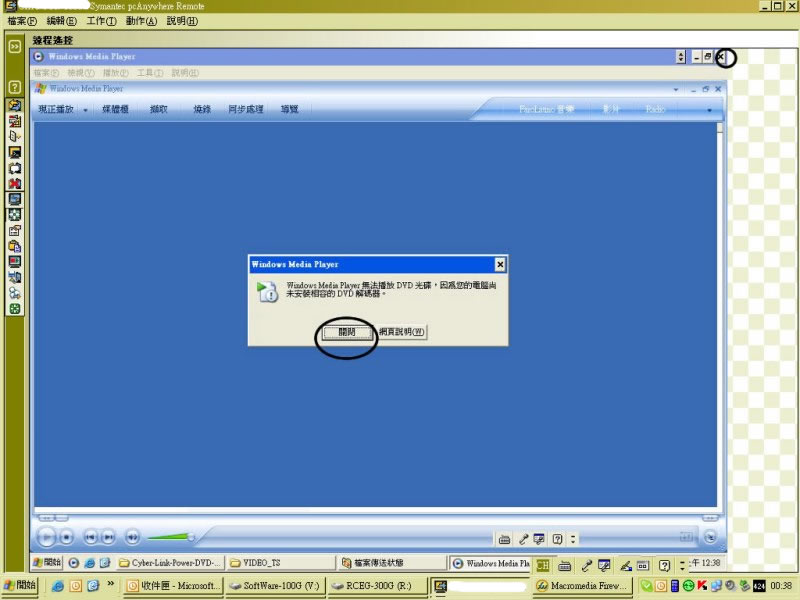Image resolution: width=800 pixels, height=600 pixels.
Task: Open 檔案傳送狀態 taskbar button
Action: click(392, 563)
